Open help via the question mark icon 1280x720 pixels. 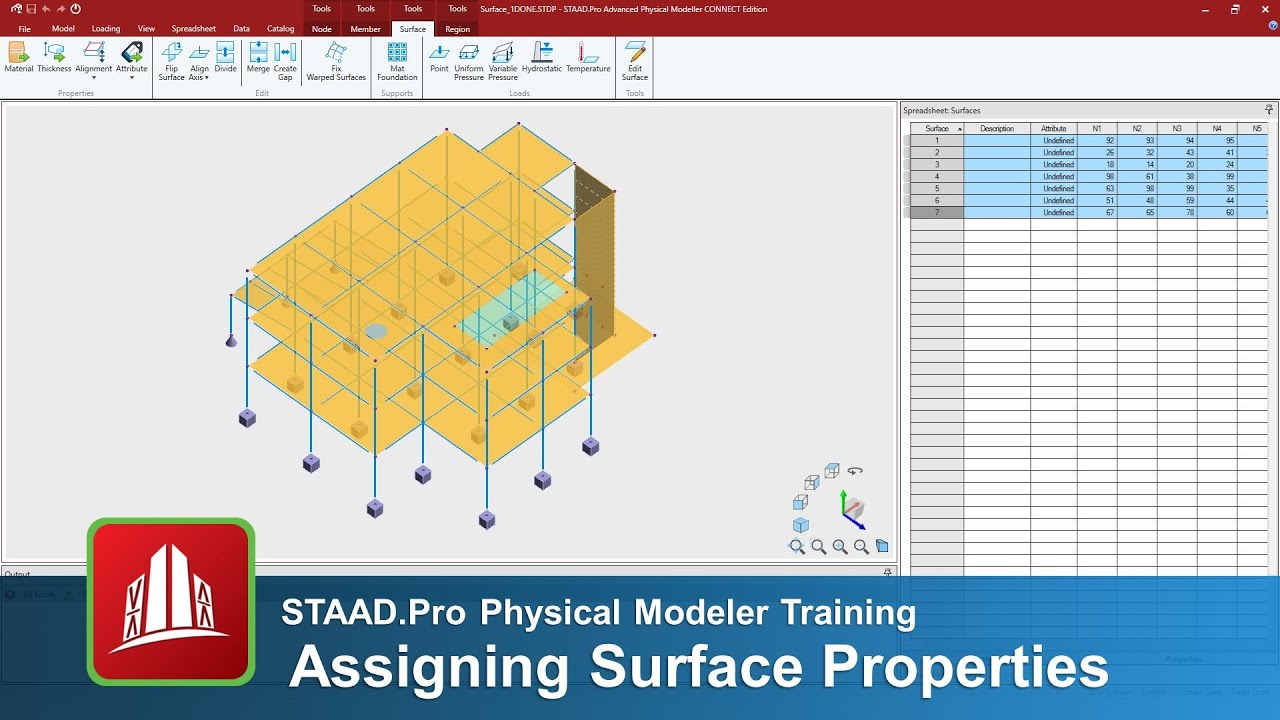(1273, 26)
